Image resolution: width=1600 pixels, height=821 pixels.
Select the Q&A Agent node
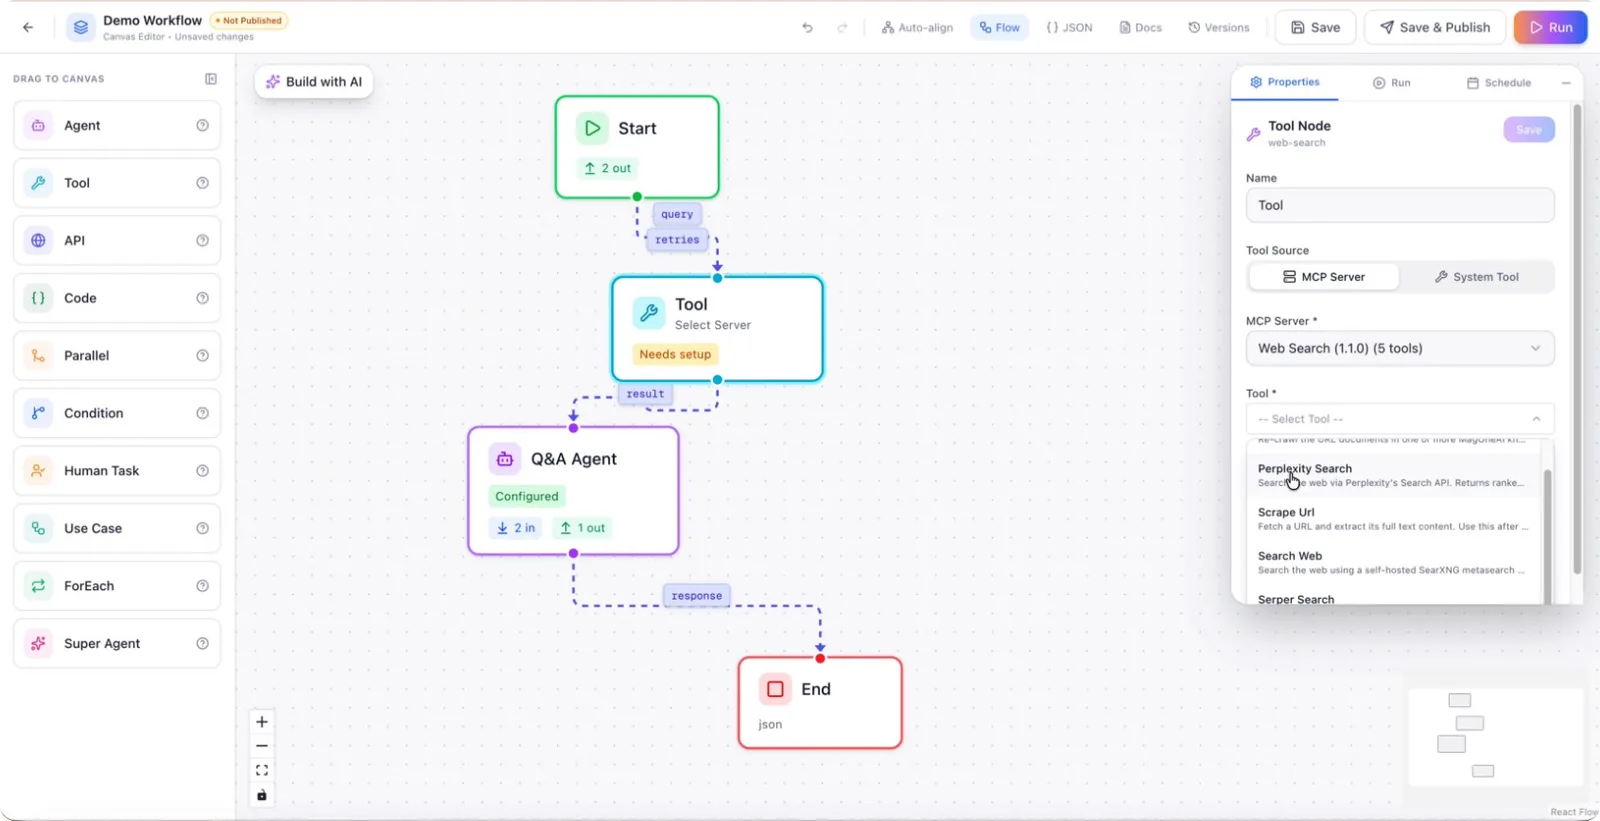pos(573,491)
